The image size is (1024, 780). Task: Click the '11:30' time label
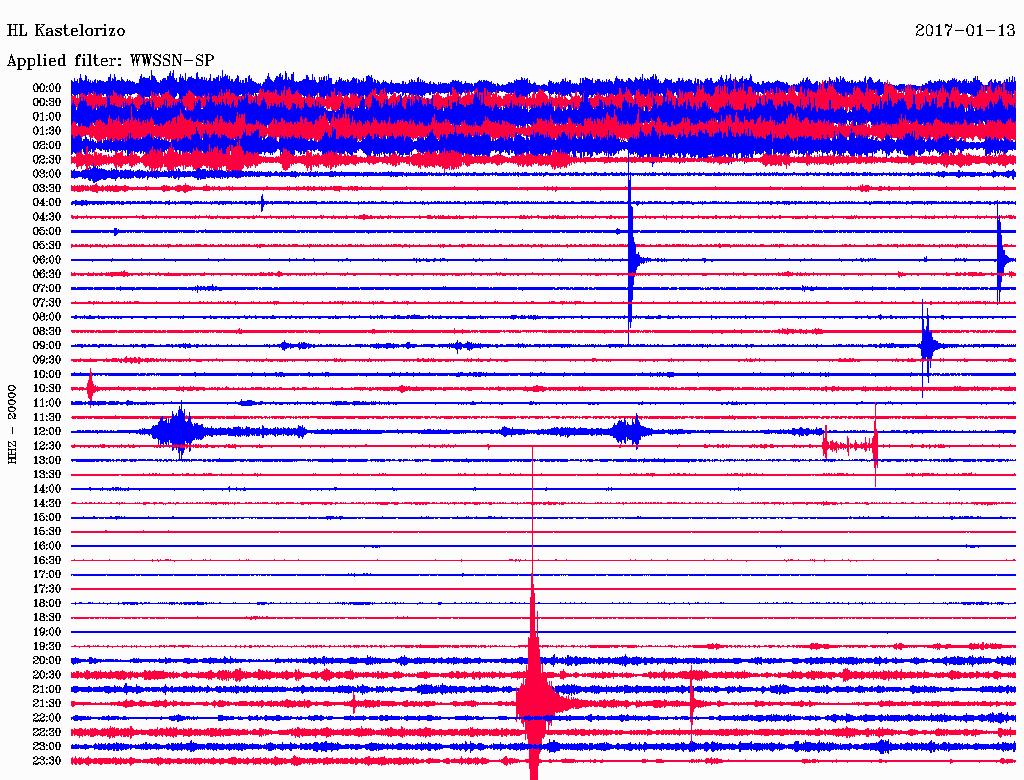(x=47, y=417)
